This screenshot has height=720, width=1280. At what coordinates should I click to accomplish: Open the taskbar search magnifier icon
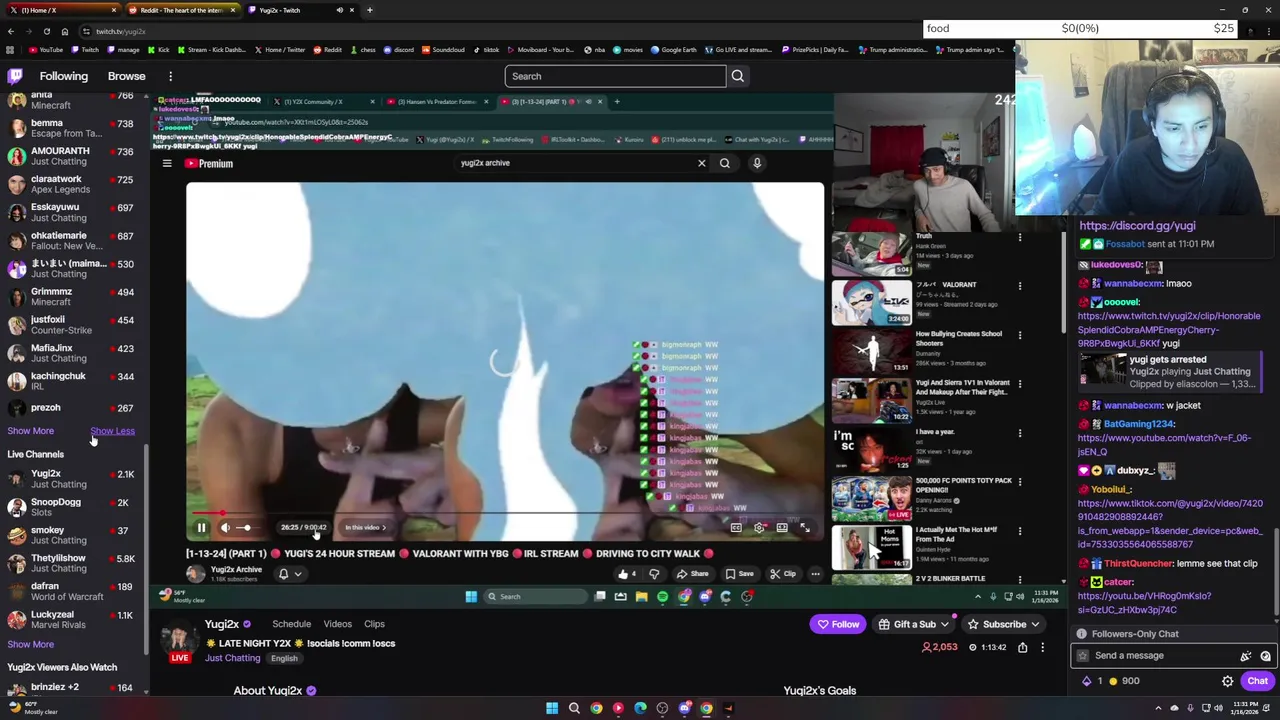coord(574,709)
